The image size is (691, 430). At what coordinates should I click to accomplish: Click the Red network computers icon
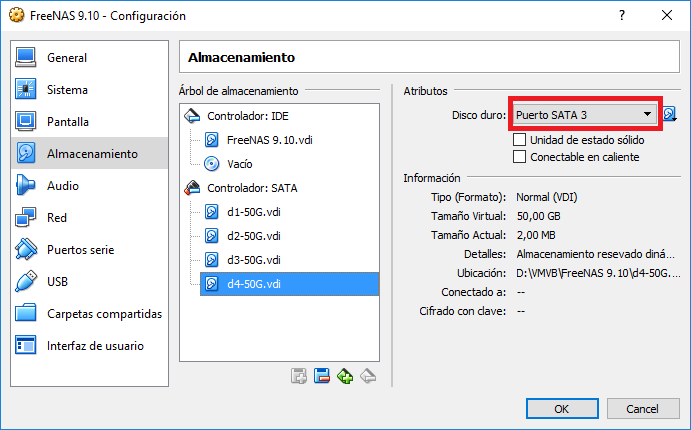pos(26,217)
